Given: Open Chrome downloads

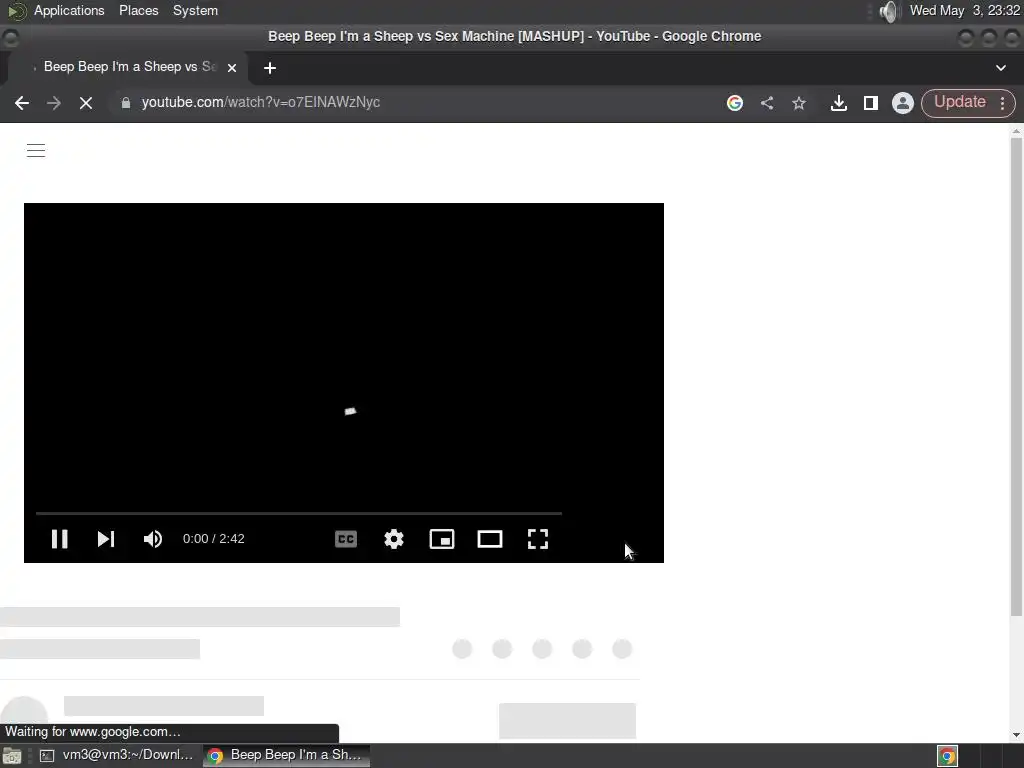Looking at the screenshot, I should [x=839, y=103].
